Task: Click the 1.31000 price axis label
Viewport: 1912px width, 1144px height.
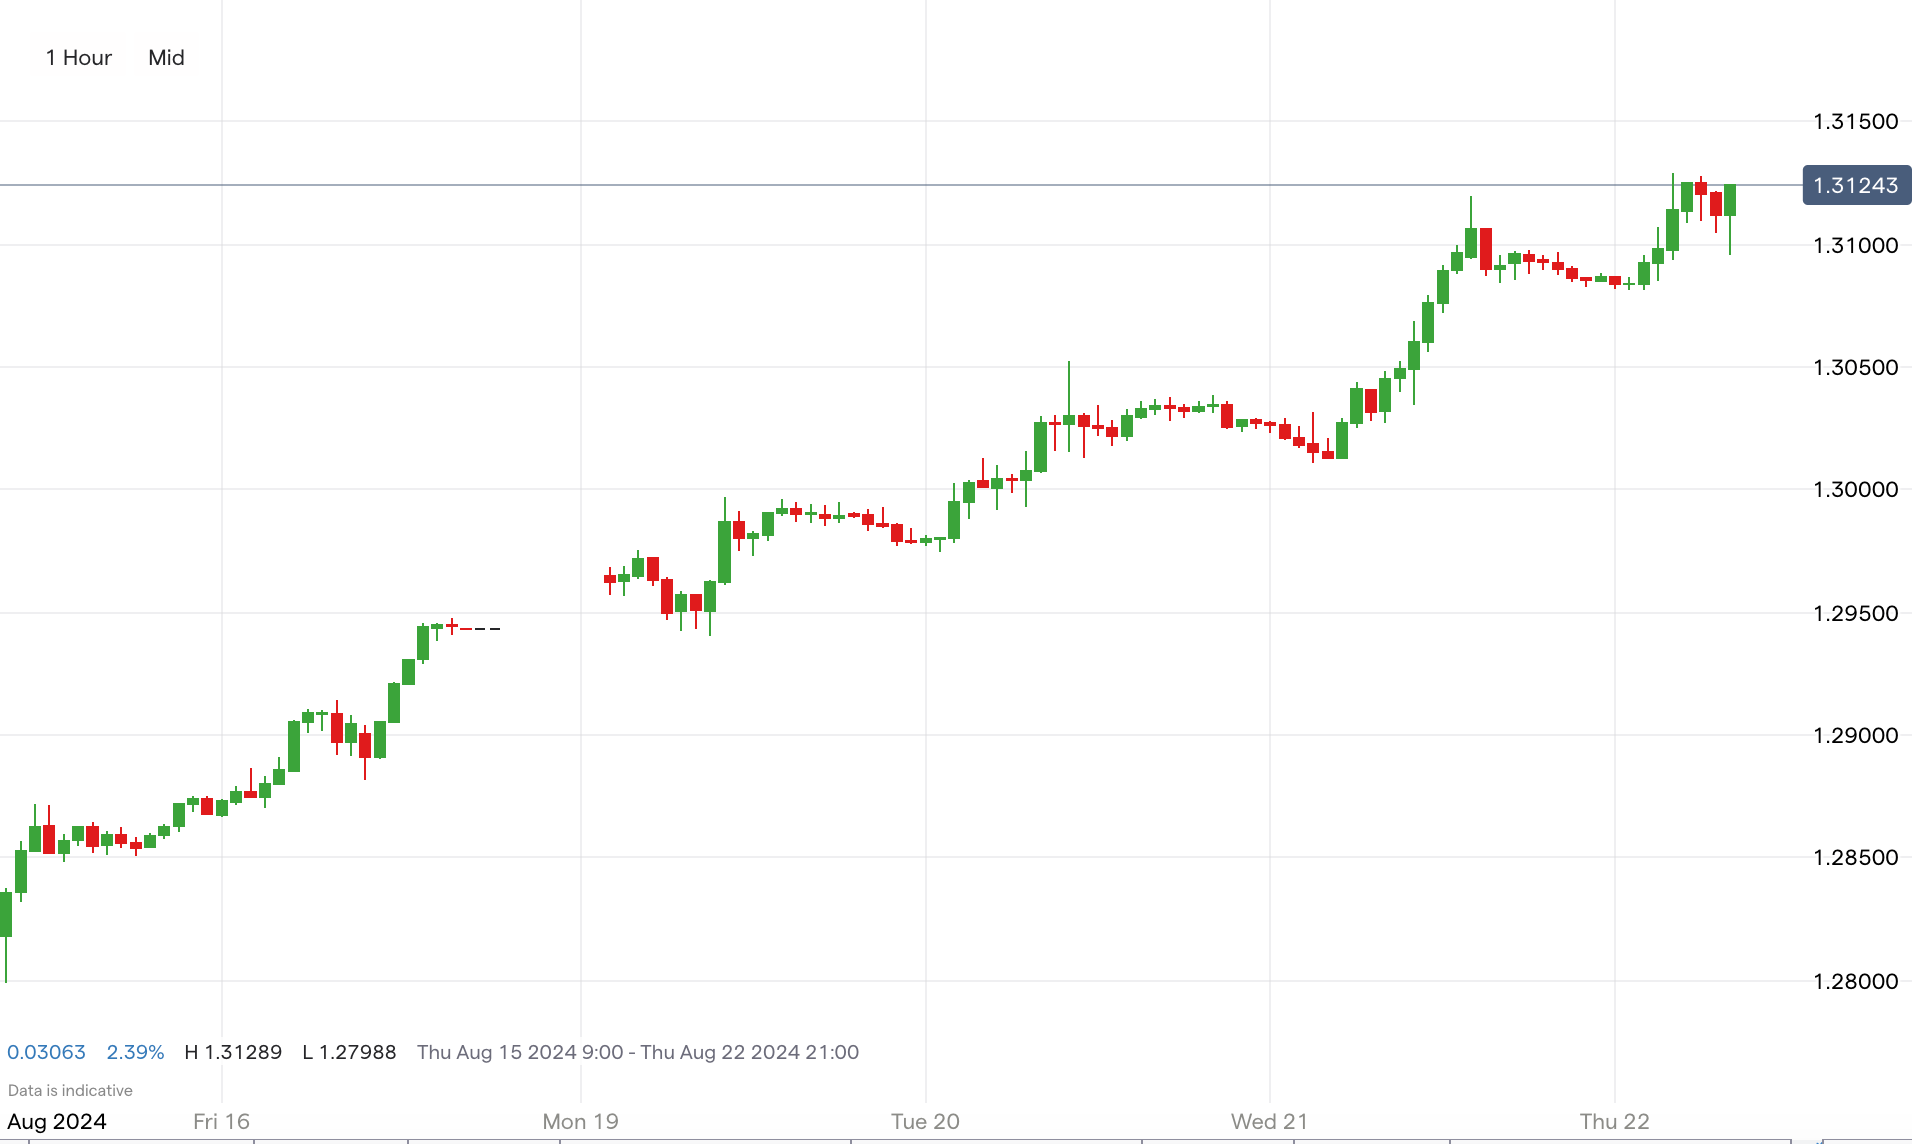Action: click(x=1855, y=245)
